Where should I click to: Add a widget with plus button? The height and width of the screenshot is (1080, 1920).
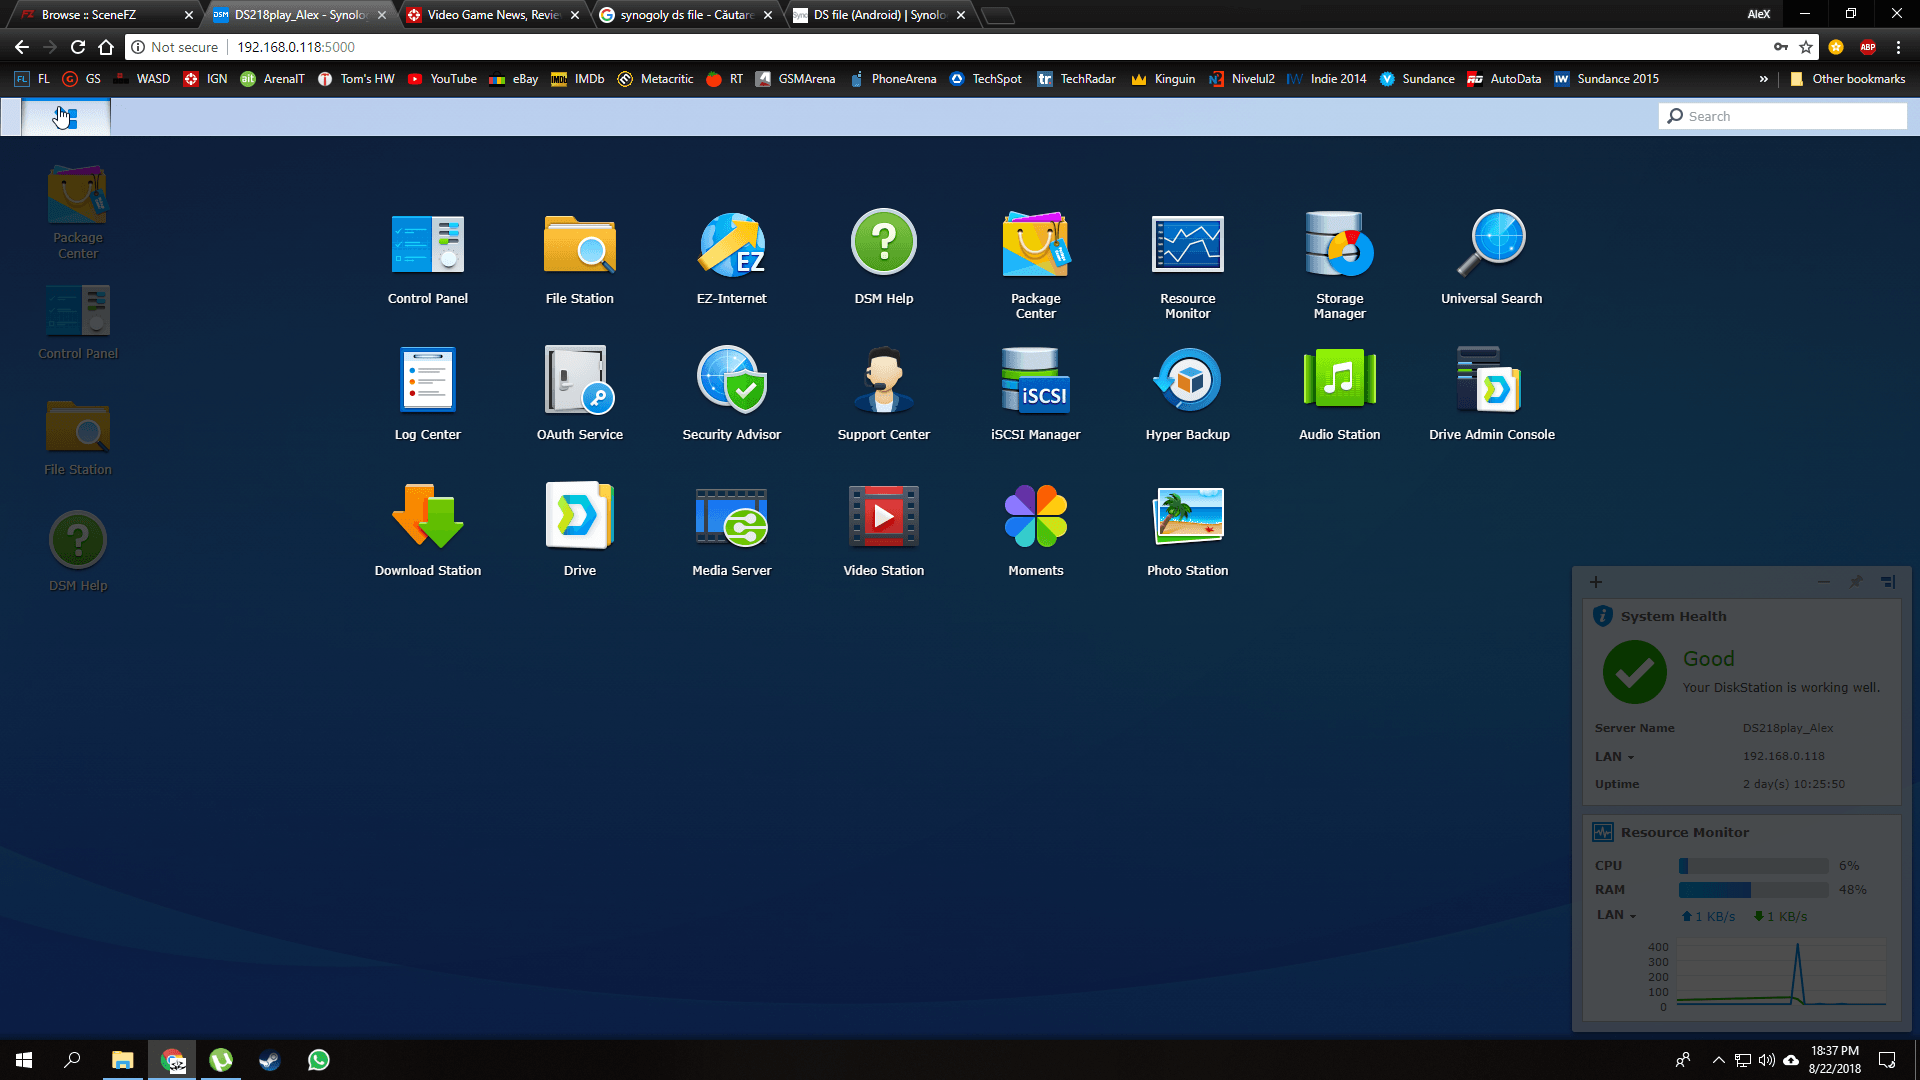click(1596, 582)
